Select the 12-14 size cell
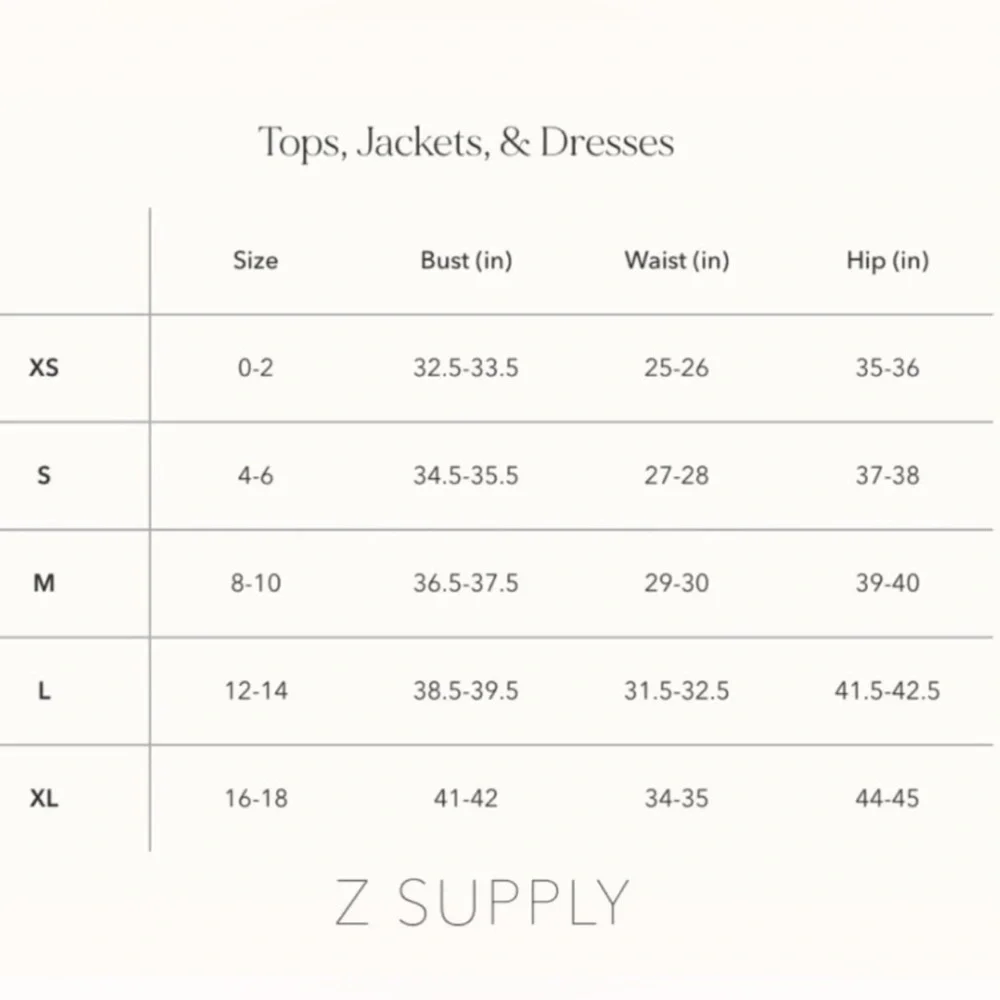Viewport: 1000px width, 1000px height. coord(256,691)
